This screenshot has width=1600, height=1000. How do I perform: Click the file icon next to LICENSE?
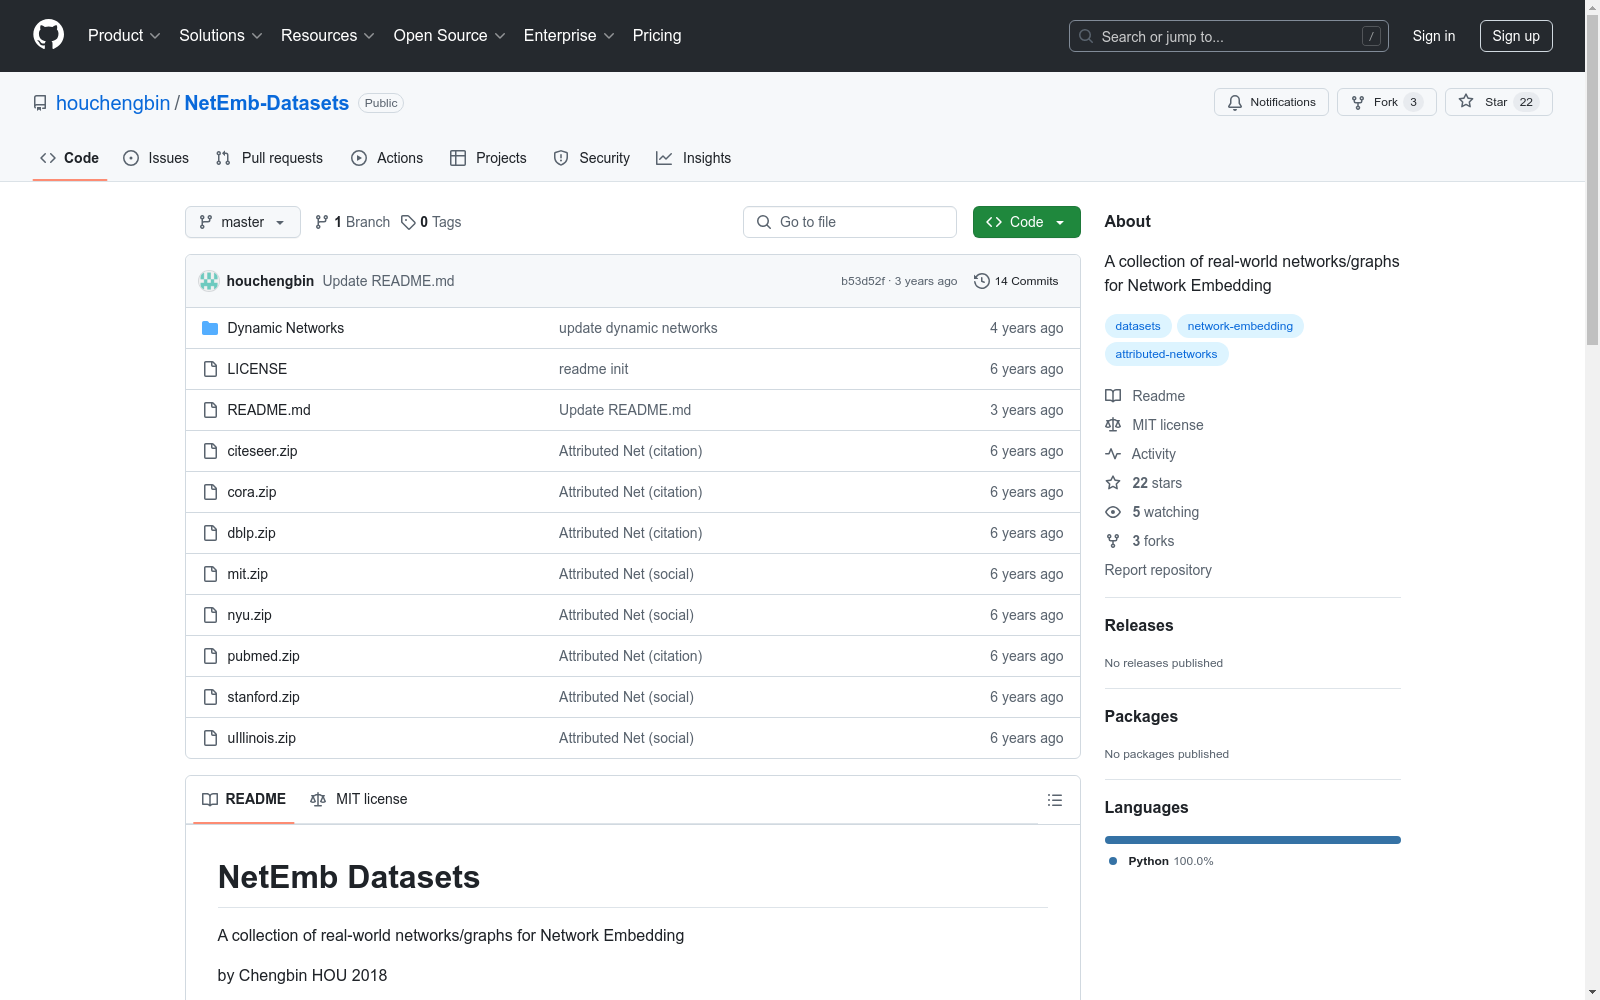(210, 369)
